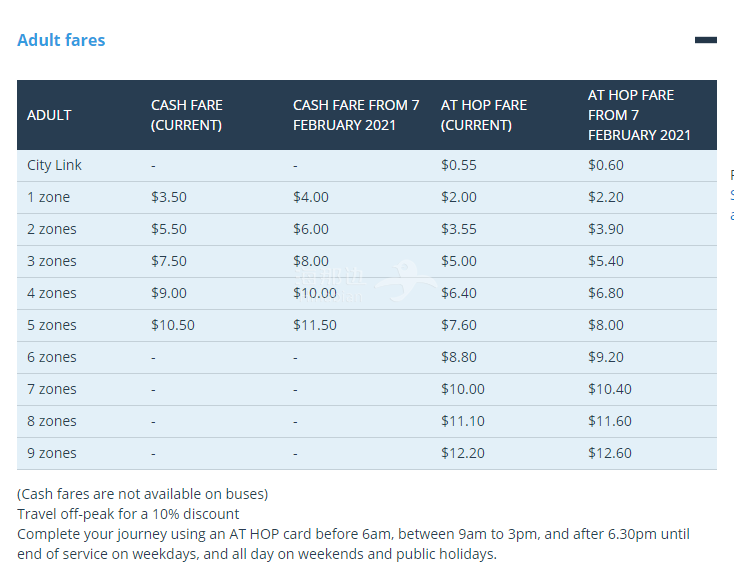Click AT HOP FARE FROM 7 FEBRUARY 2021 header
734x567 pixels.
coord(639,115)
